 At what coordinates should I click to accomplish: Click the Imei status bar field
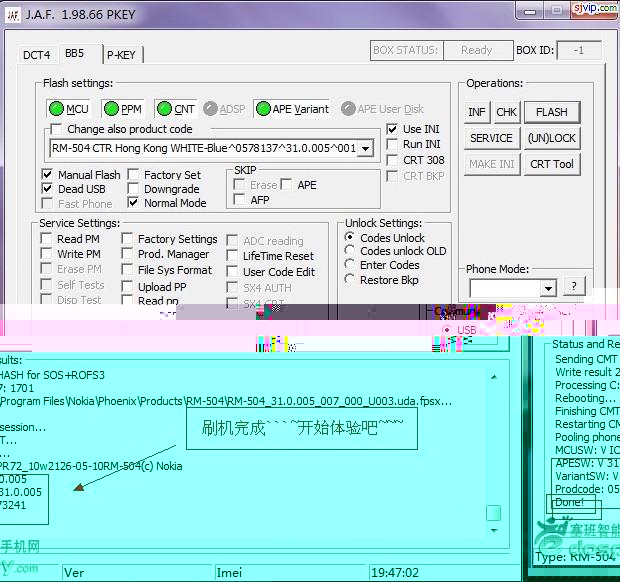[x=291, y=572]
